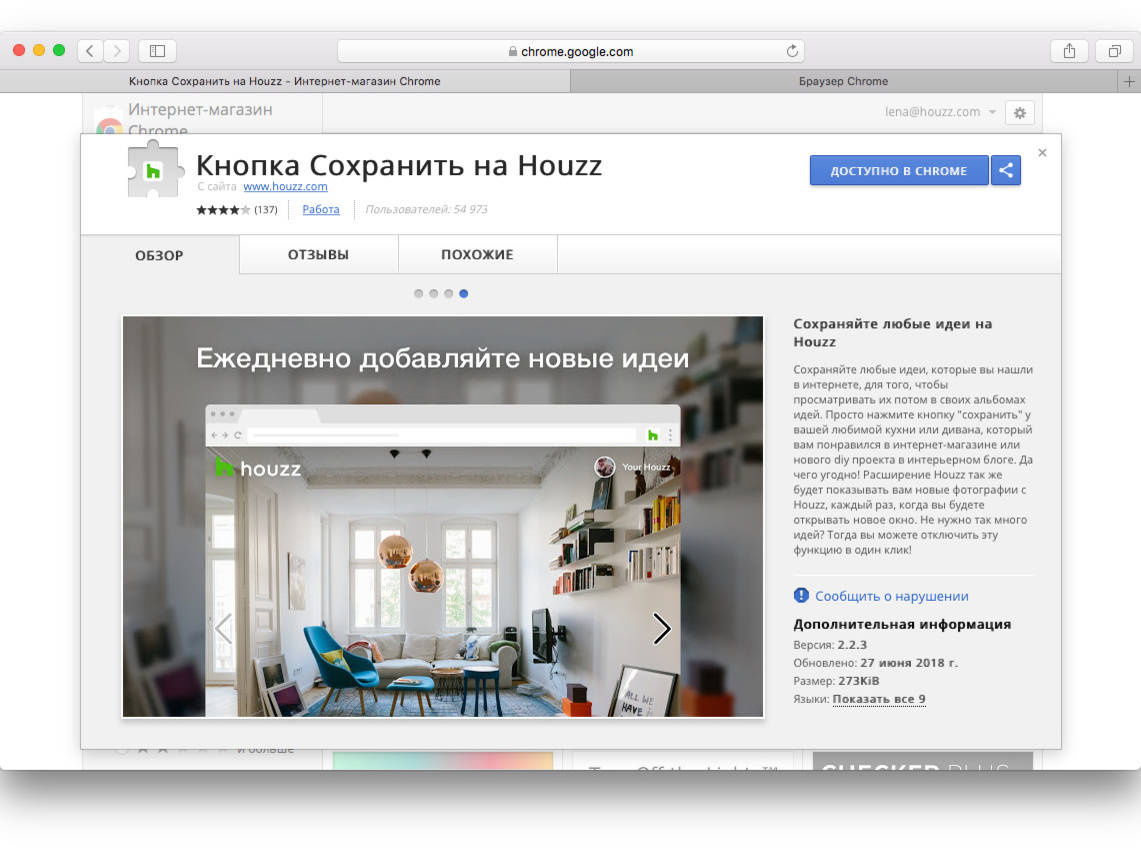This screenshot has height=850, width=1141.
Task: Click the reload icon in the address bar
Action: [791, 50]
